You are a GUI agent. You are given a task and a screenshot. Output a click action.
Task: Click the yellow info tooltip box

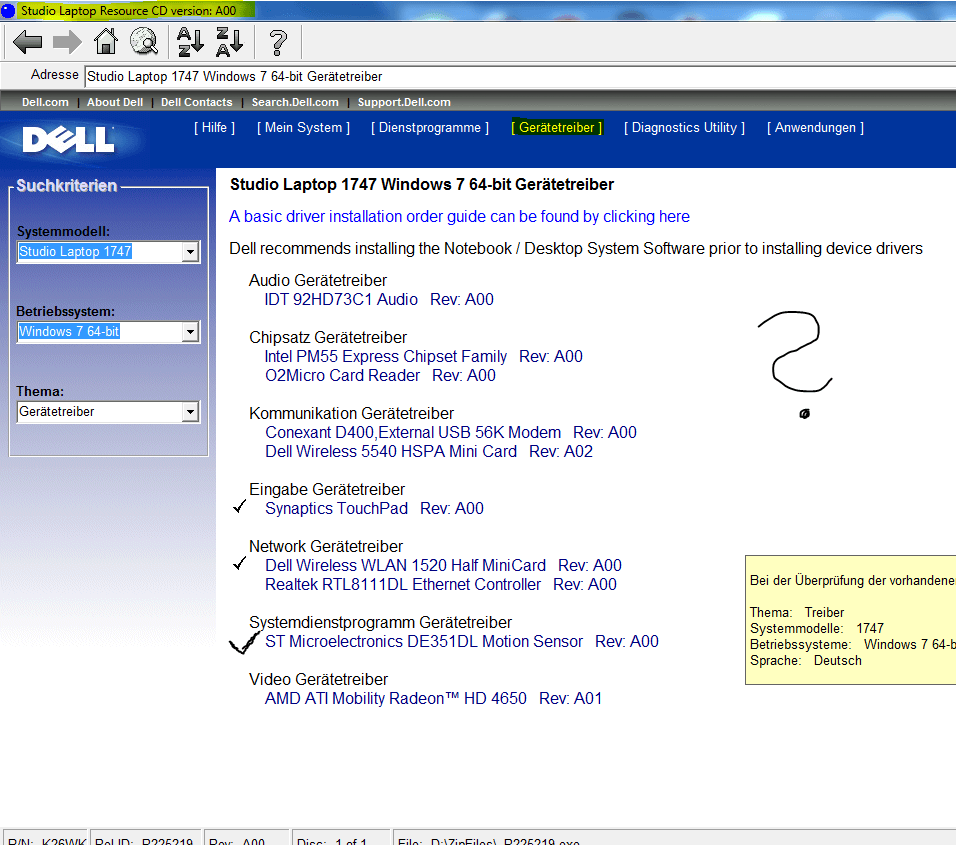coord(851,620)
